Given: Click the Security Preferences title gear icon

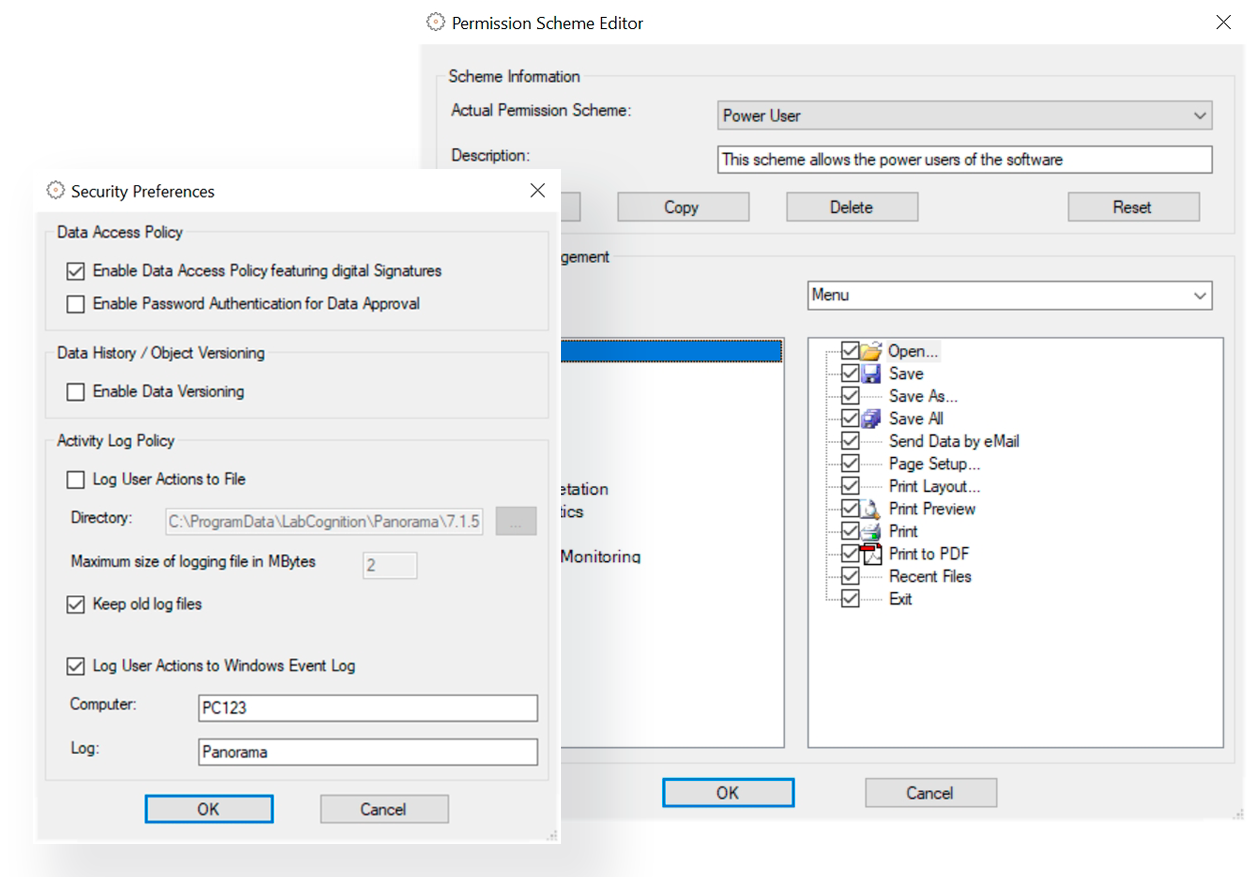Looking at the screenshot, I should point(56,191).
